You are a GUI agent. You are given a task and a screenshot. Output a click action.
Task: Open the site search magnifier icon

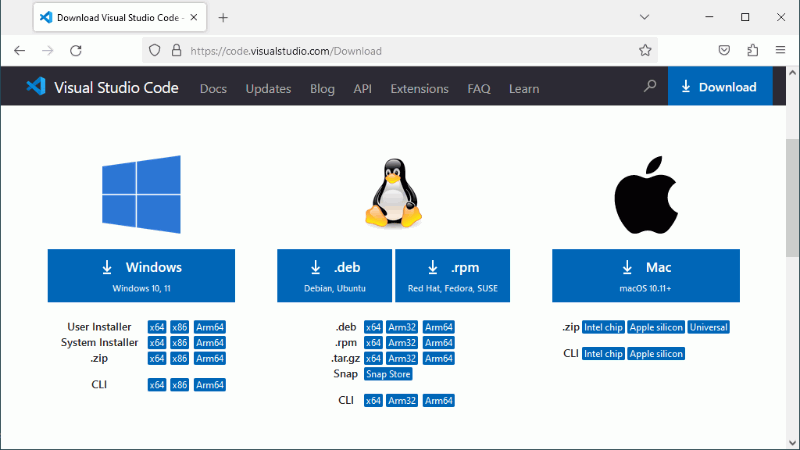tap(649, 86)
